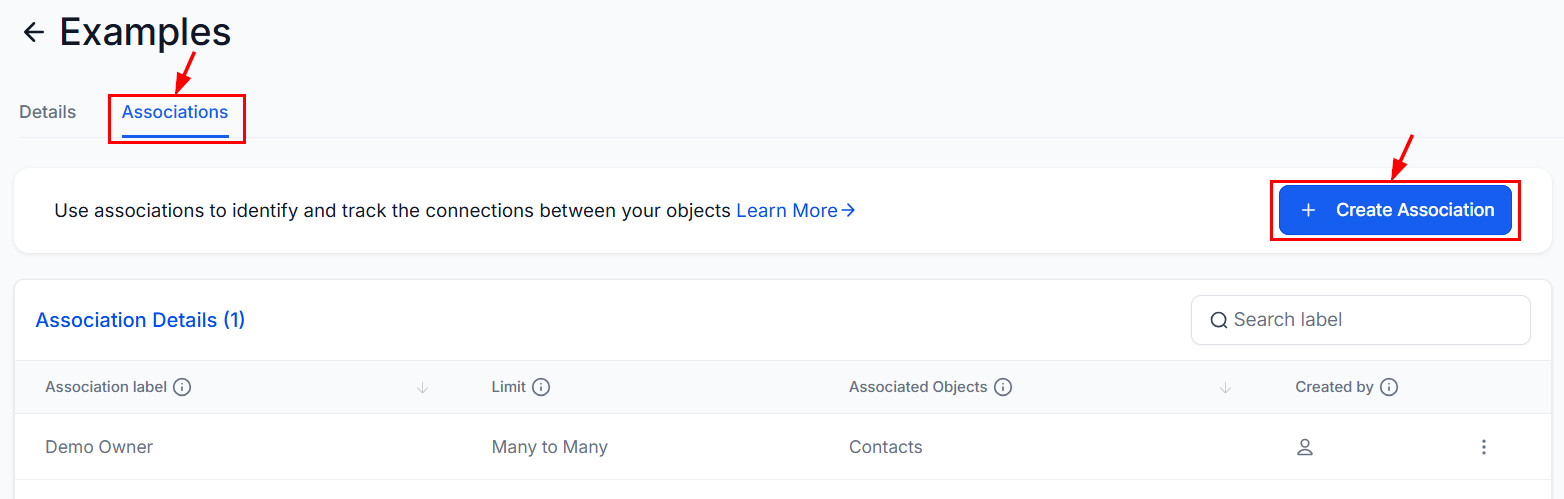The width and height of the screenshot is (1564, 499).
Task: Sort by the Associated Objects arrow
Action: (x=1226, y=387)
